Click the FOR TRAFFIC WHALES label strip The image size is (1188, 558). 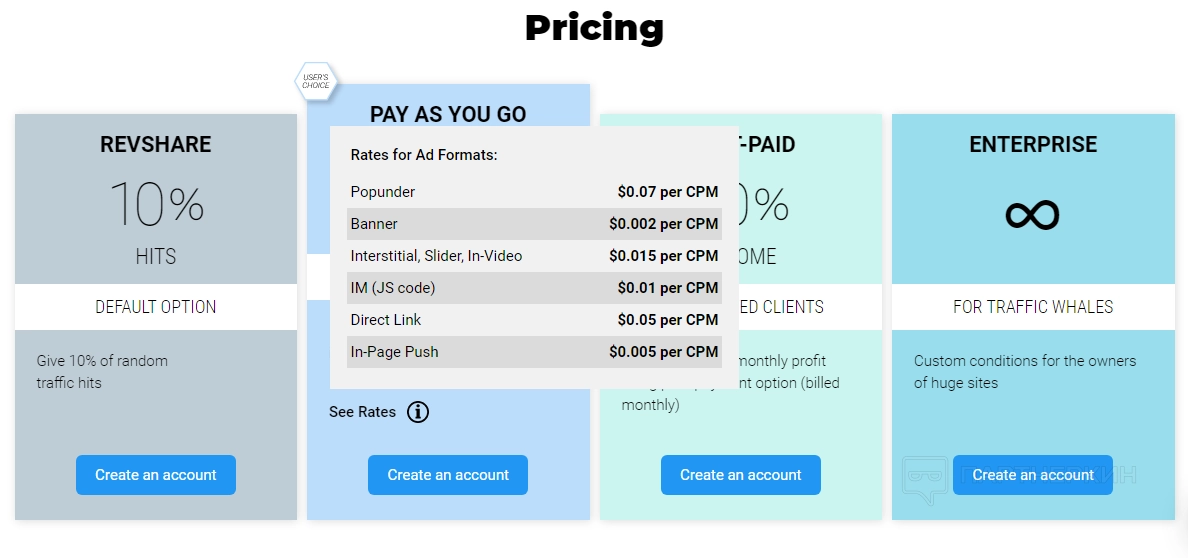coord(1033,307)
